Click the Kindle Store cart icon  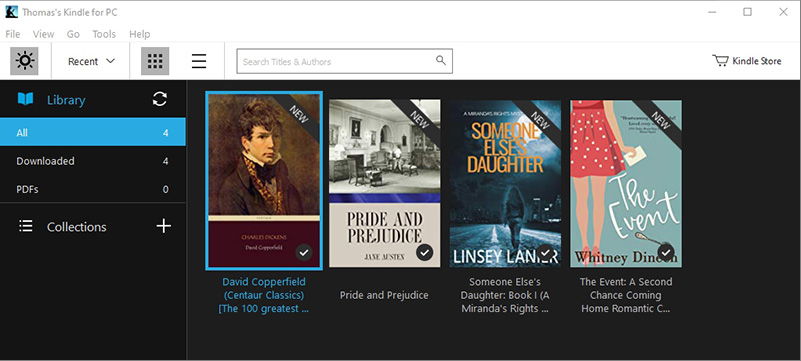click(720, 61)
